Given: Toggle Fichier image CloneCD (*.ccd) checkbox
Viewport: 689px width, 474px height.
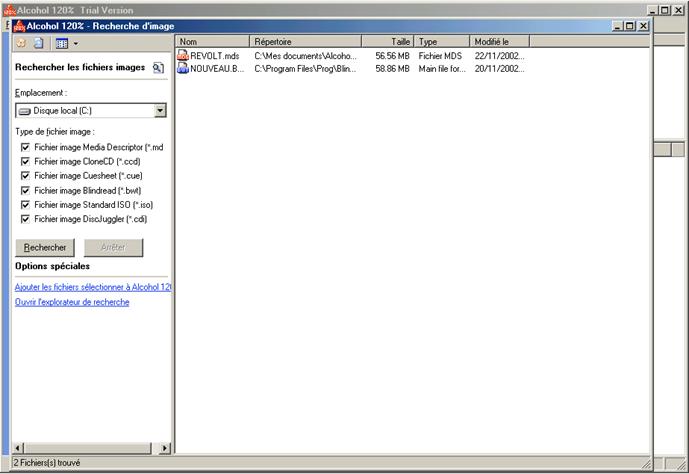Looking at the screenshot, I should point(25,161).
